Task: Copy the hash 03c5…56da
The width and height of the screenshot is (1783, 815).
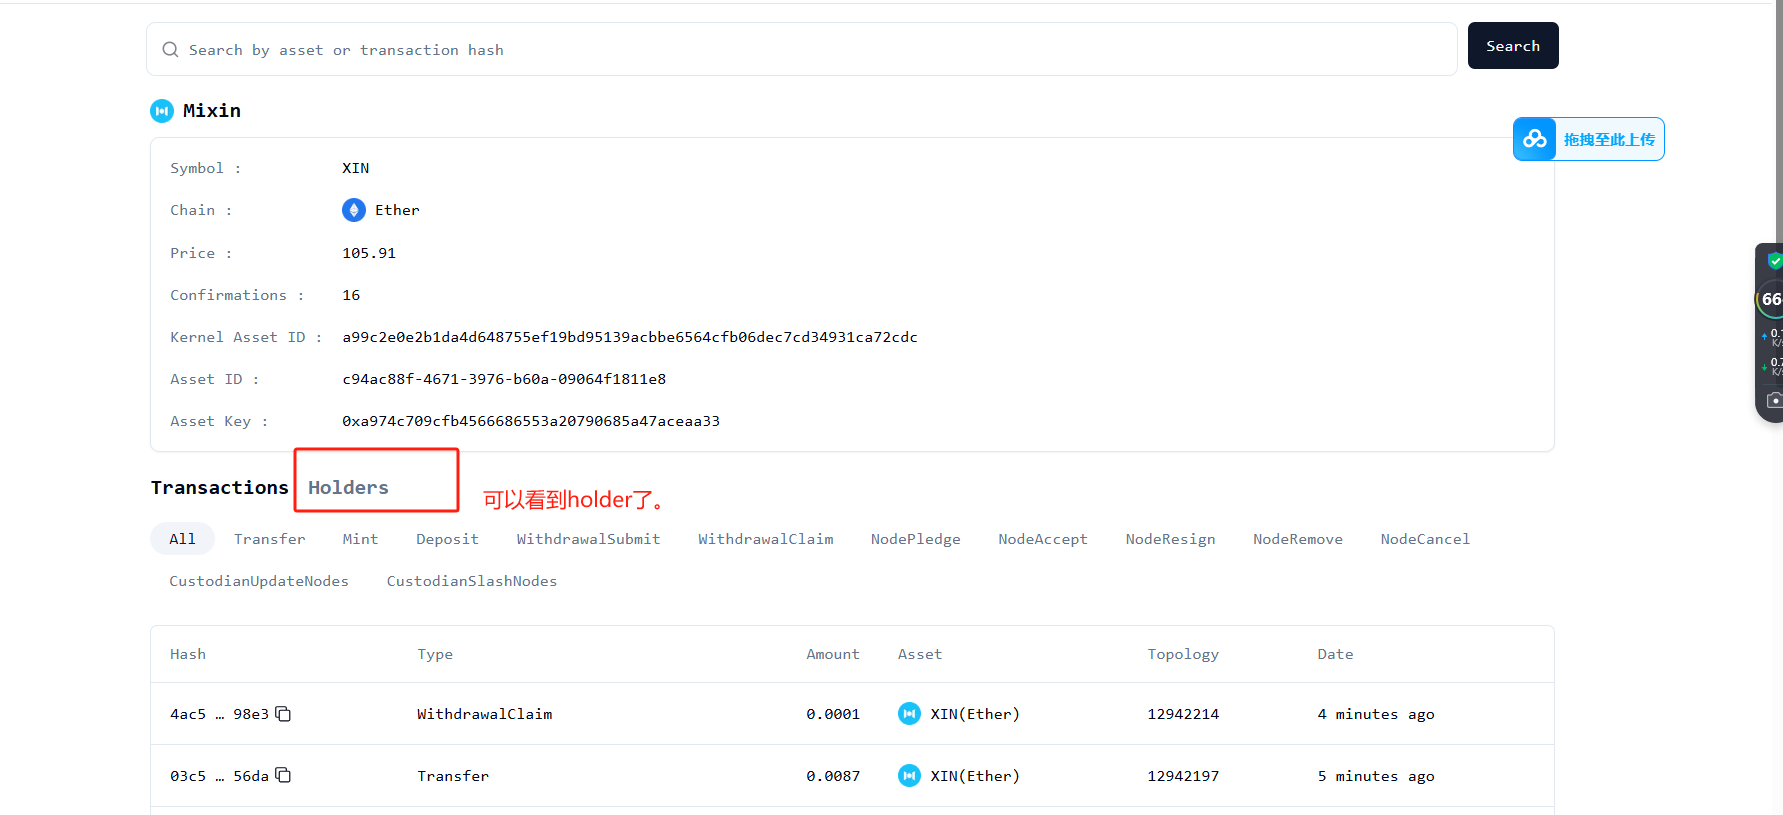Action: [x=283, y=776]
